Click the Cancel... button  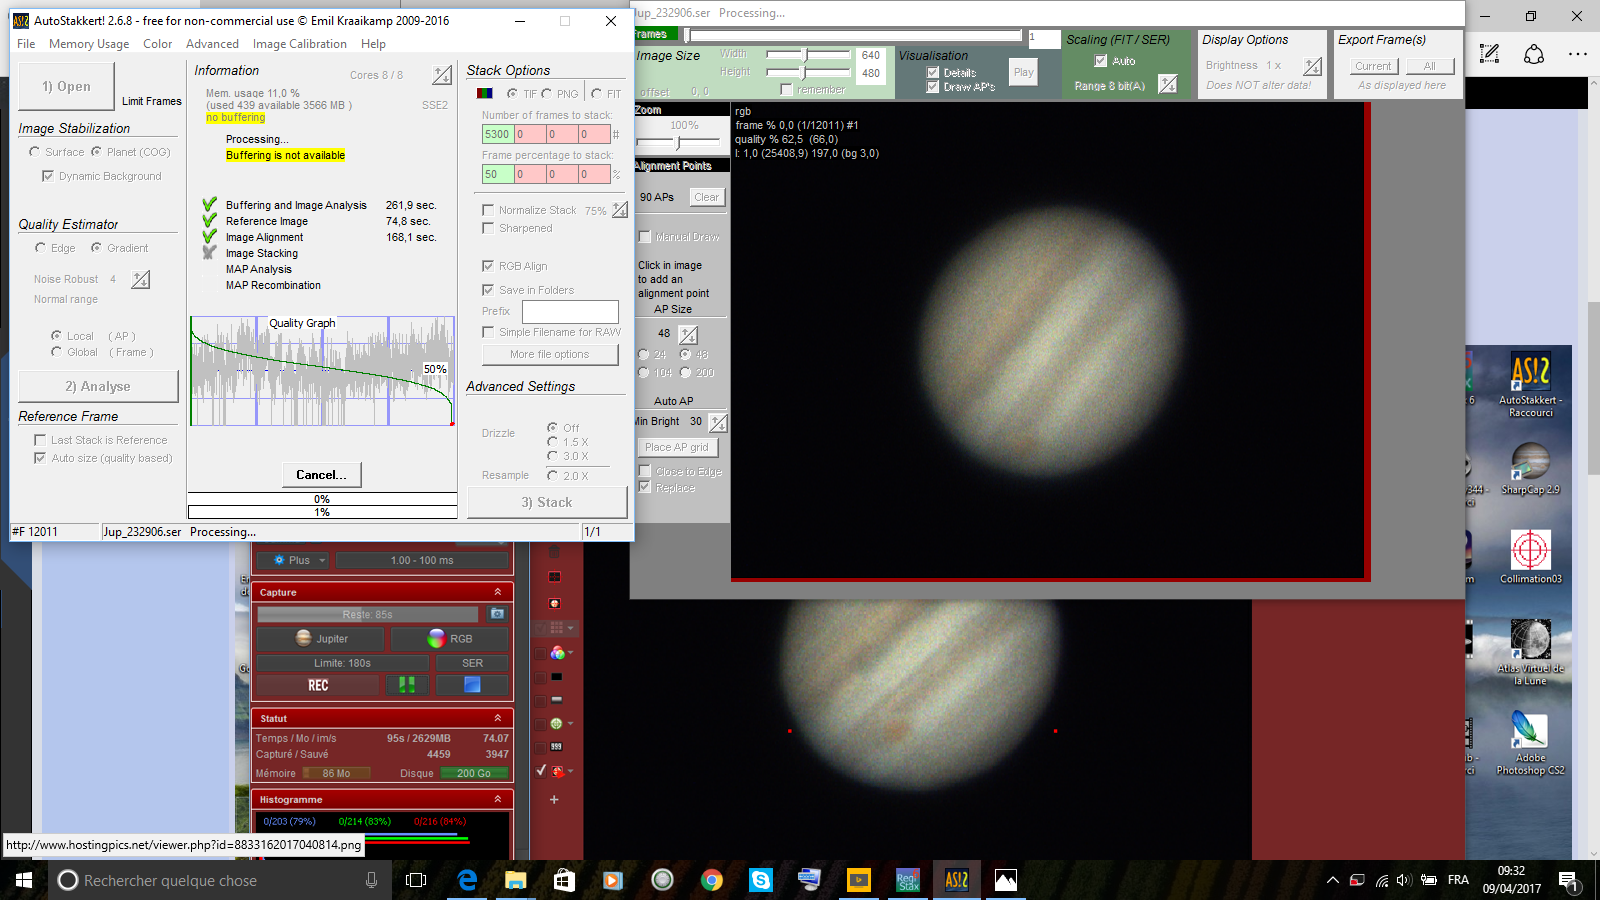click(x=321, y=475)
